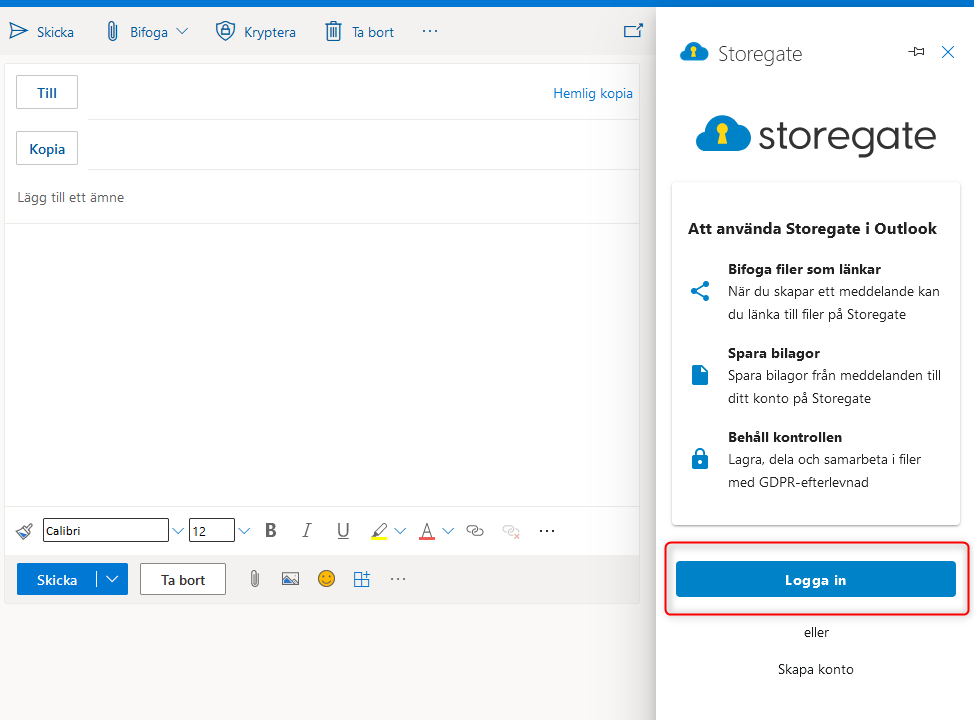Viewport: 974px width, 720px height.
Task: Click the 'Lägg till ett ämne' subject field
Action: click(x=322, y=198)
